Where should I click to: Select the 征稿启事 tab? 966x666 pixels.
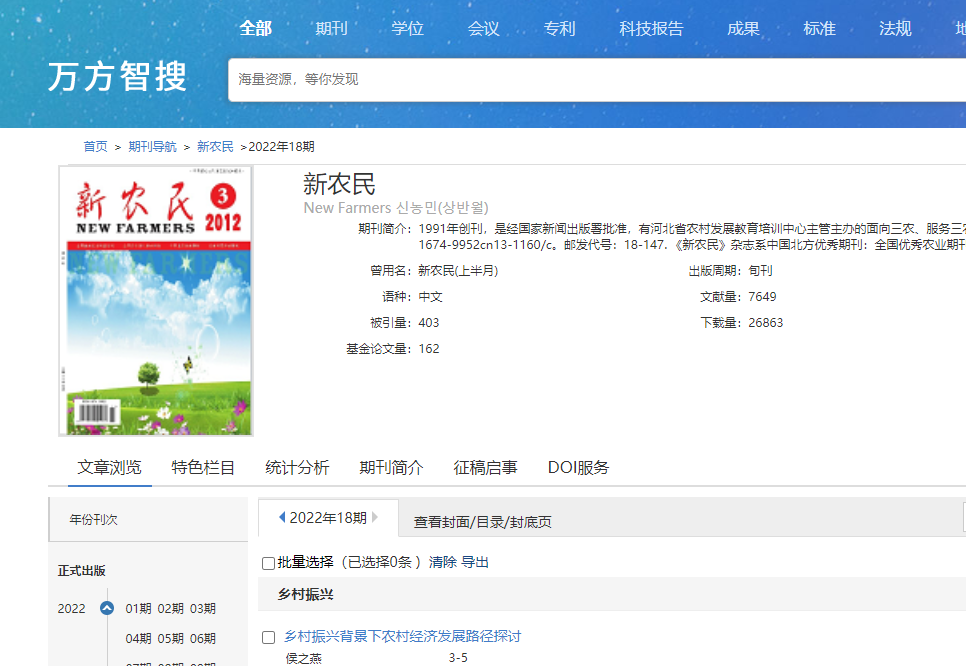click(x=485, y=467)
